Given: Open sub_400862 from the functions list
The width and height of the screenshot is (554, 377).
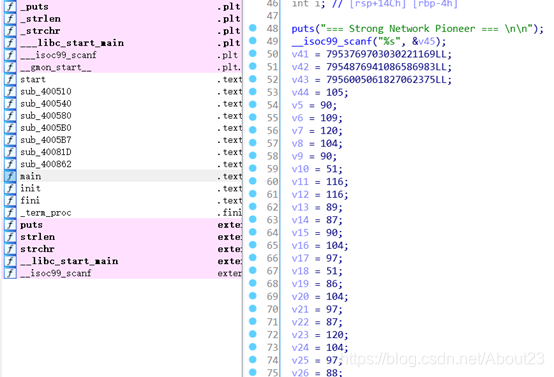Looking at the screenshot, I should coord(46,164).
